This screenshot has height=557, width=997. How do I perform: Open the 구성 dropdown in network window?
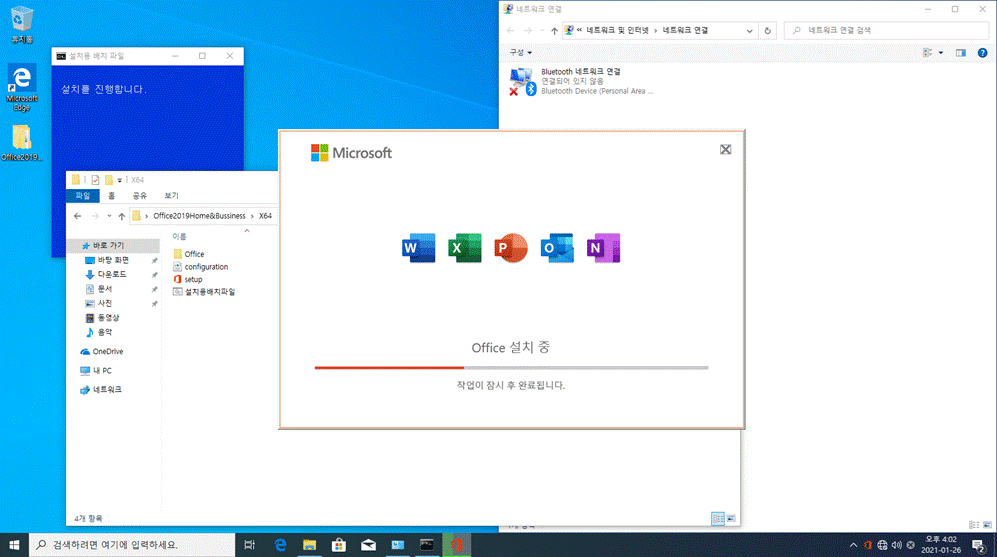(x=521, y=53)
